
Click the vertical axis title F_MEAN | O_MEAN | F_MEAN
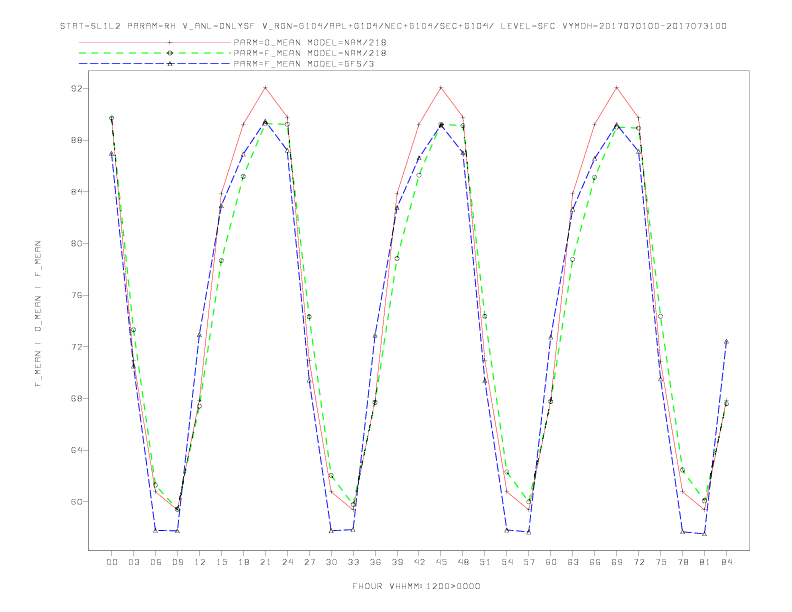point(38,314)
